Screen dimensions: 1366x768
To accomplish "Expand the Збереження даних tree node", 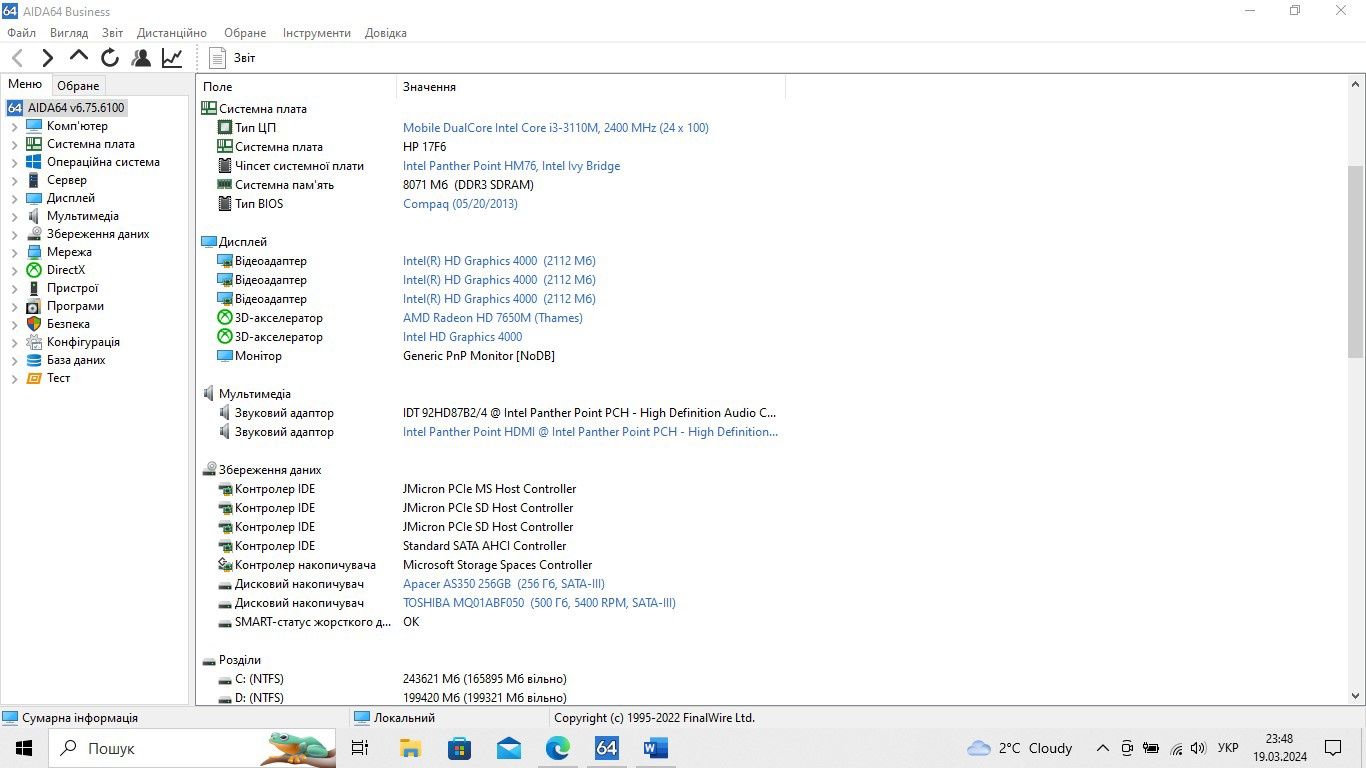I will pos(14,235).
